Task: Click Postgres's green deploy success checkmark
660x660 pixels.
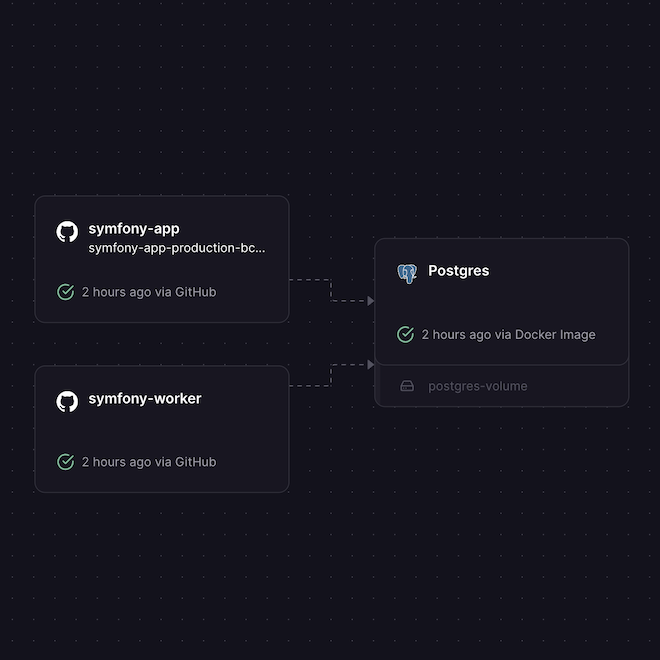Action: click(405, 334)
